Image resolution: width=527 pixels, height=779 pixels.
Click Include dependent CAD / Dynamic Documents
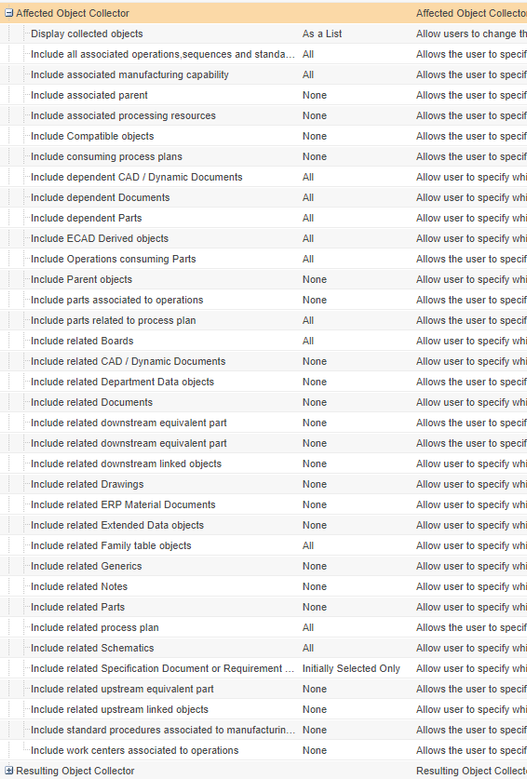(x=137, y=177)
